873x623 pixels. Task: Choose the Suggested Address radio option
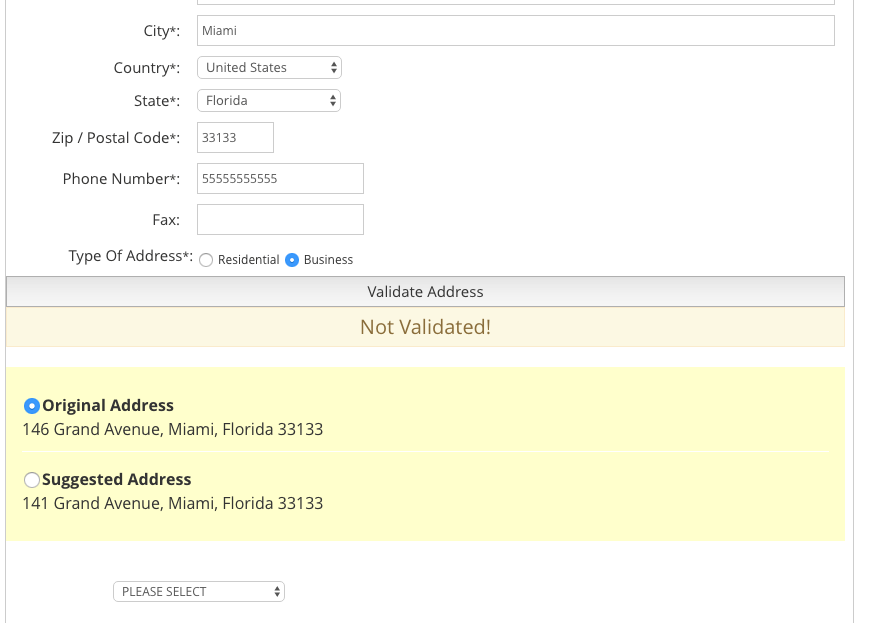[32, 479]
